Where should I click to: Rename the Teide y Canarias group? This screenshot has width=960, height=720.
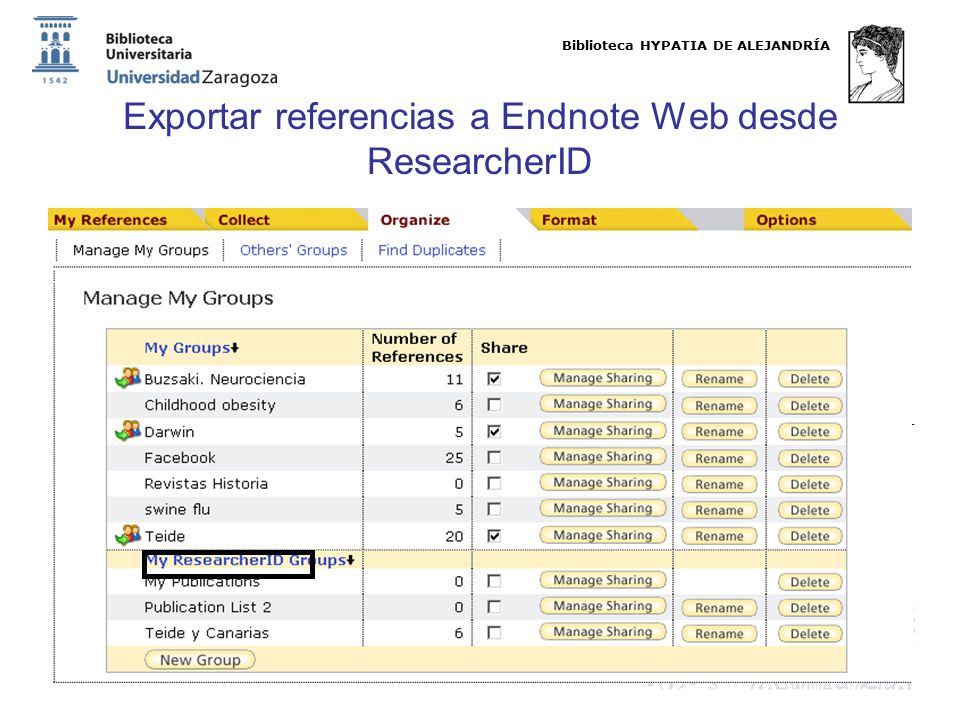pos(719,633)
